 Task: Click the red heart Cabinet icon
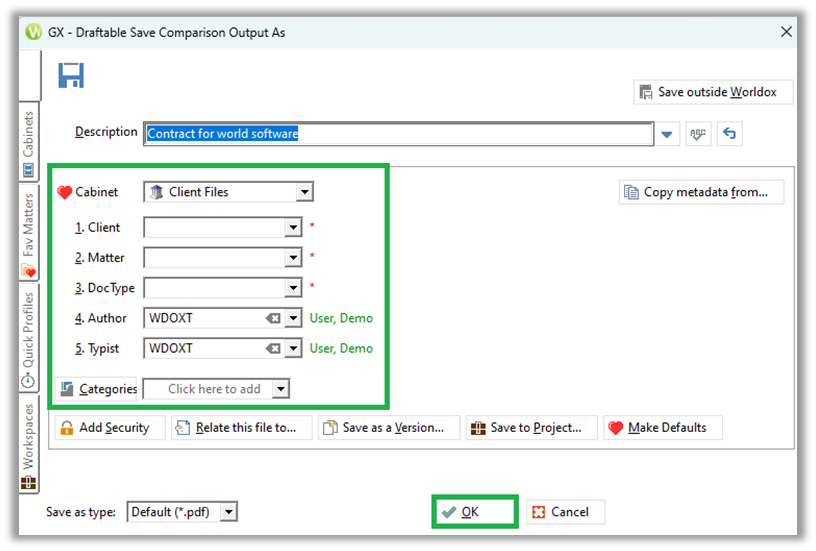click(x=65, y=193)
